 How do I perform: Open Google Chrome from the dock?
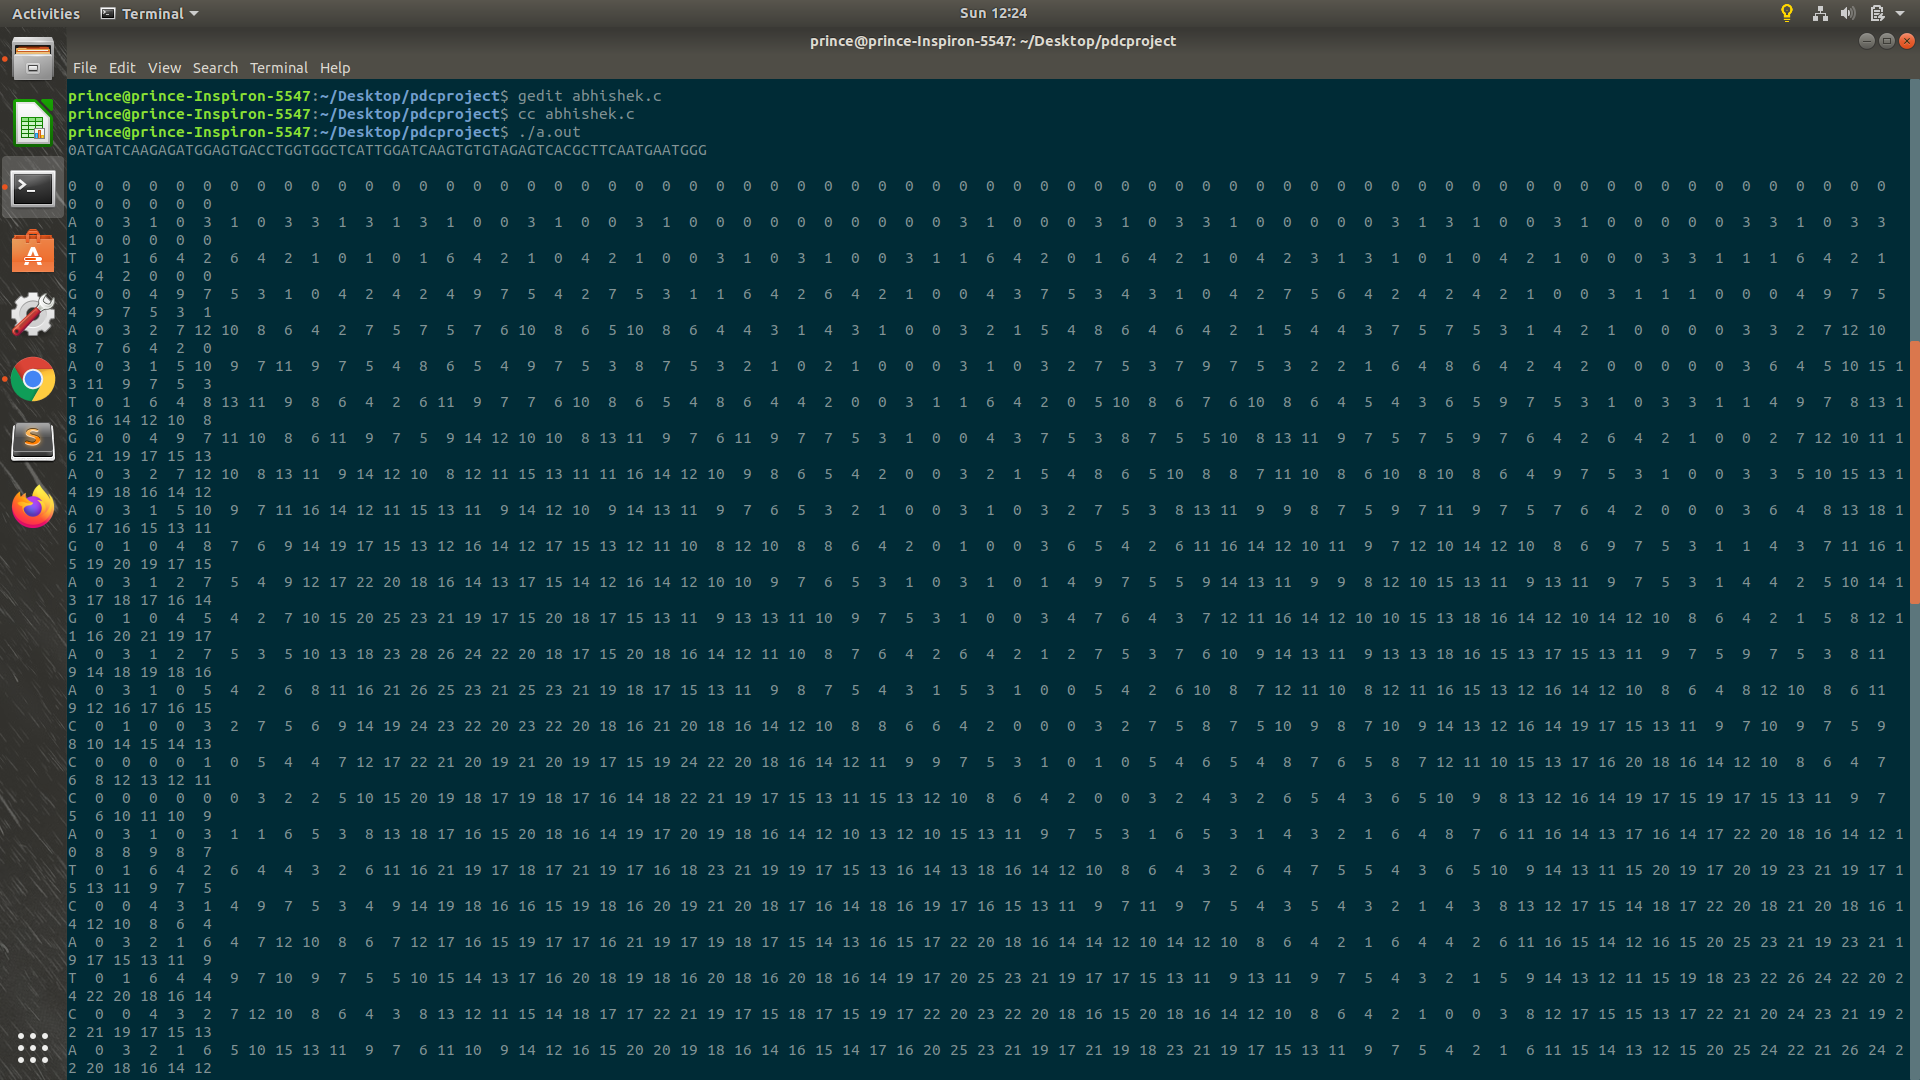pyautogui.click(x=33, y=380)
